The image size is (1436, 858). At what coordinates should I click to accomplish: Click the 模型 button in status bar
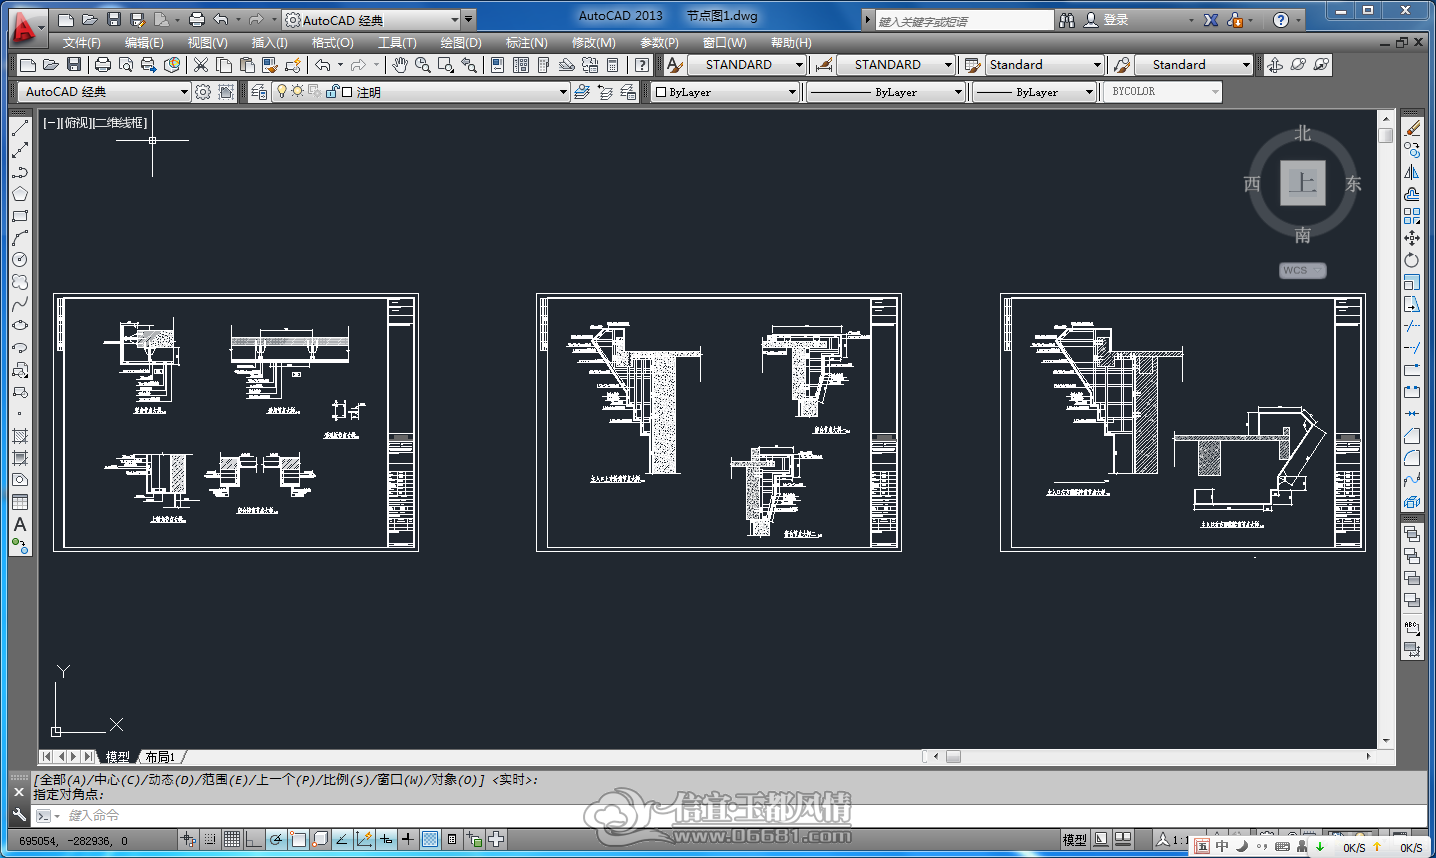coord(1075,840)
